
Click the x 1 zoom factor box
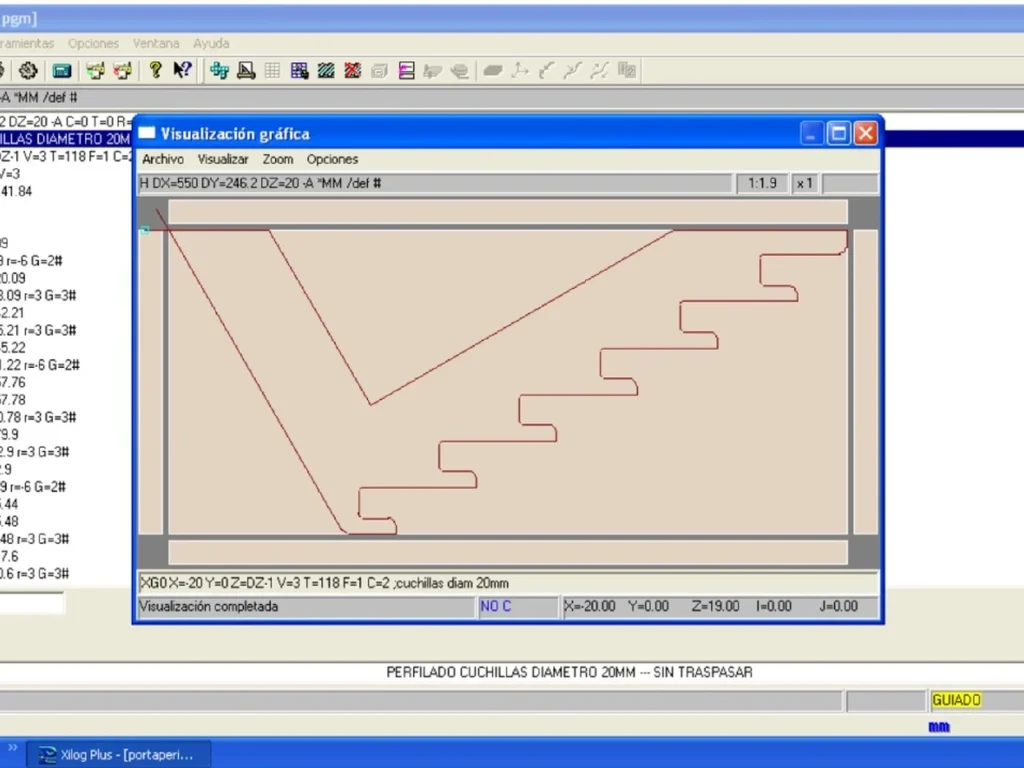pos(805,184)
